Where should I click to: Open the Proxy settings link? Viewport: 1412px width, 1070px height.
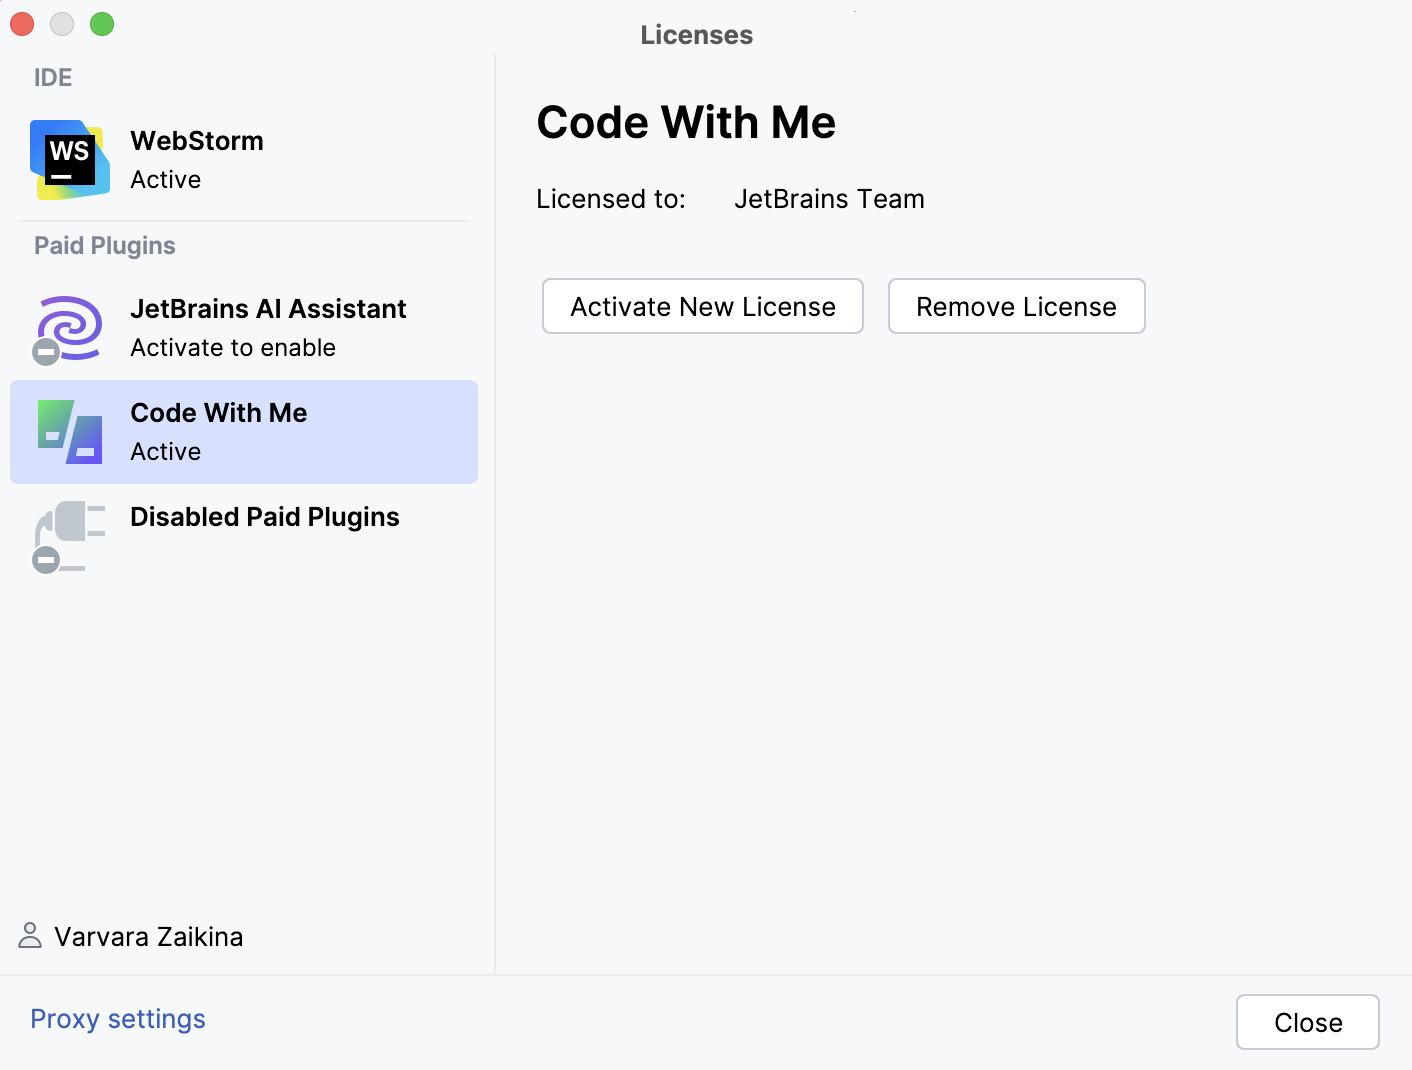coord(118,1019)
